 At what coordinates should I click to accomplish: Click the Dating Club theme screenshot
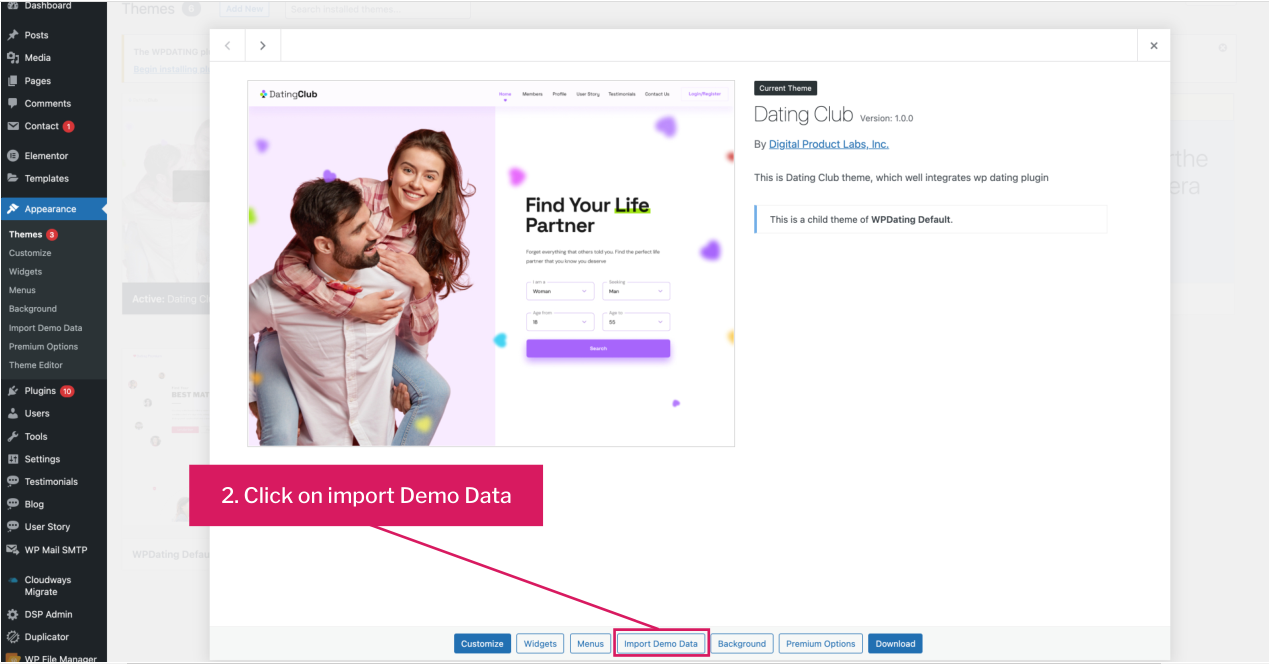pos(491,263)
